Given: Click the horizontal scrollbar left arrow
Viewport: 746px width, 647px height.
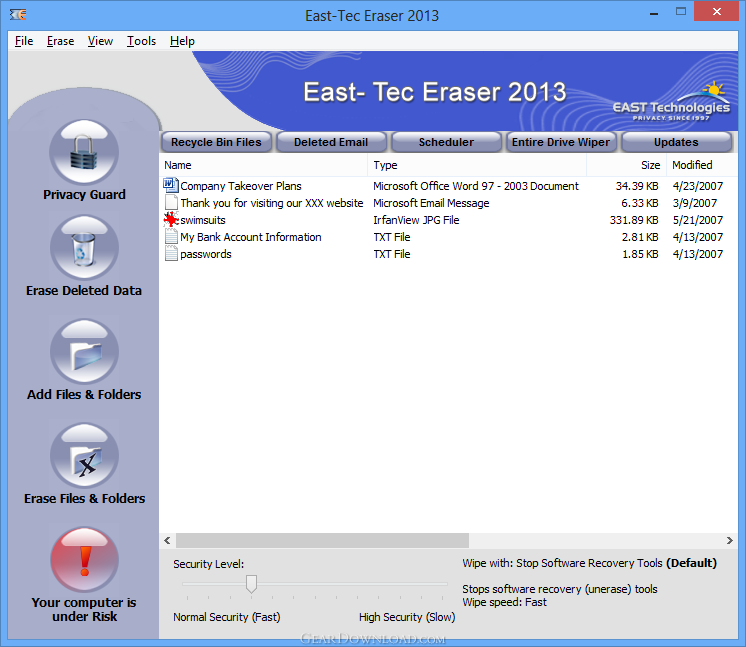Looking at the screenshot, I should pyautogui.click(x=167, y=540).
